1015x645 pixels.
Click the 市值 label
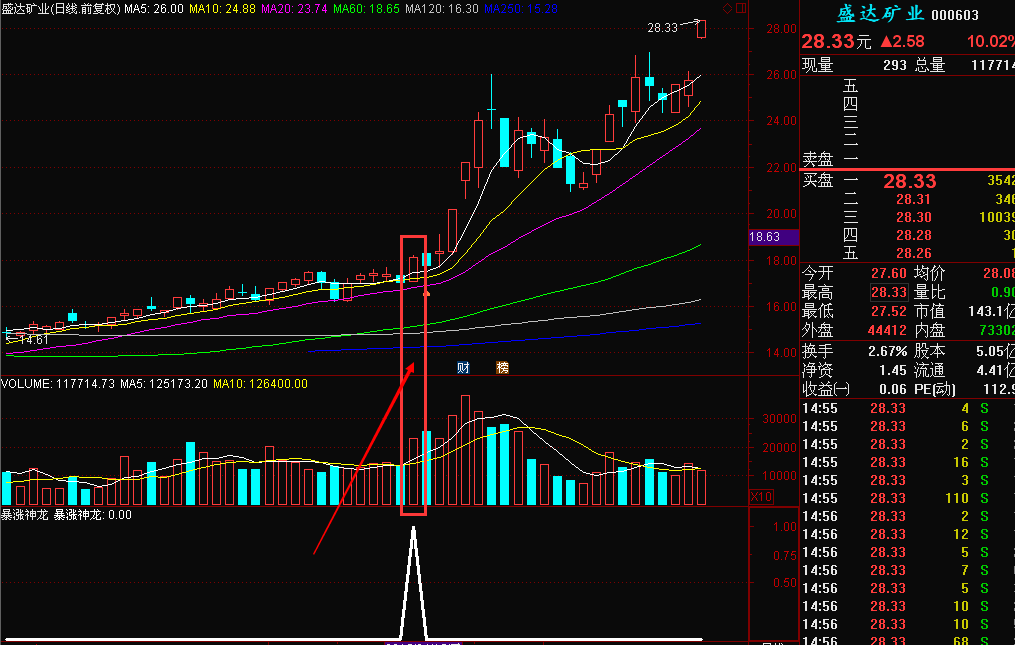[930, 311]
